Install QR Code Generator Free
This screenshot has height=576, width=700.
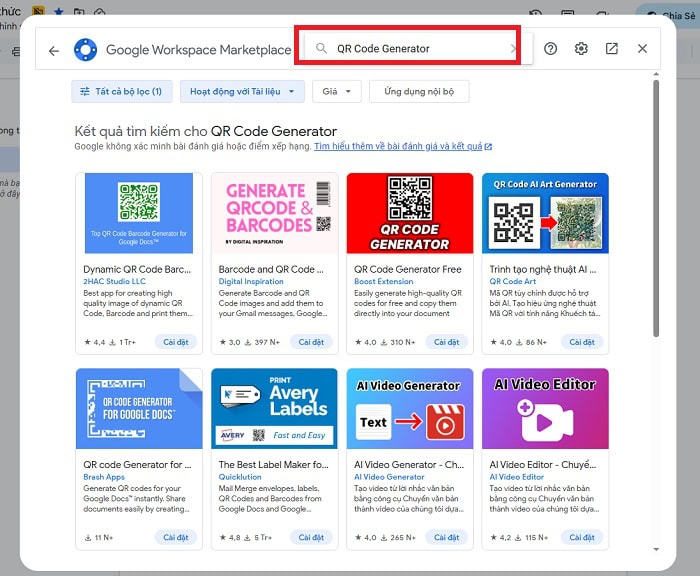446,342
